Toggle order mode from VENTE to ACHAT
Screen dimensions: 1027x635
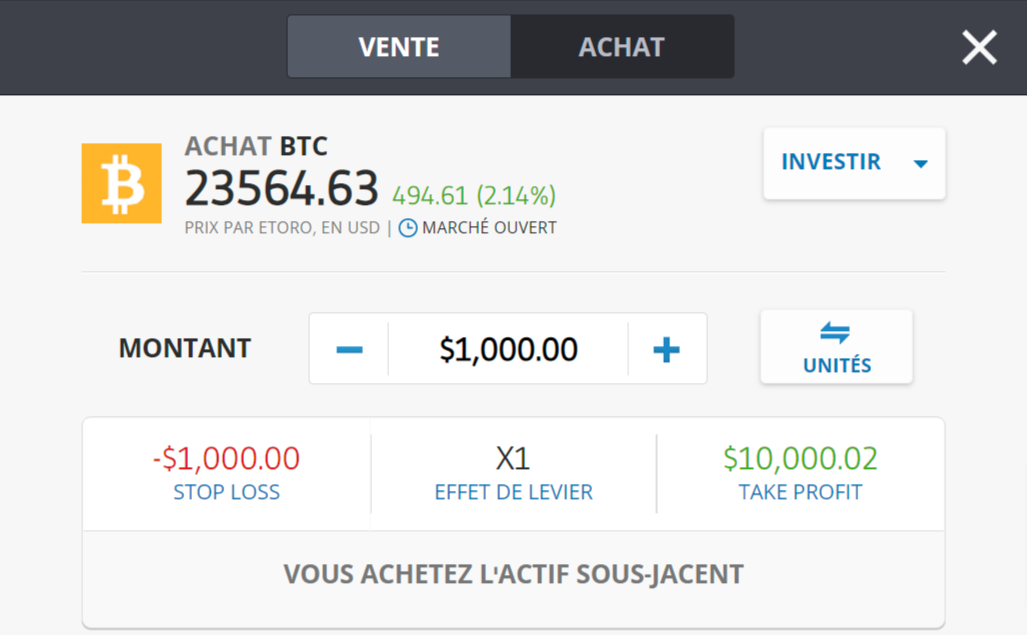point(622,46)
